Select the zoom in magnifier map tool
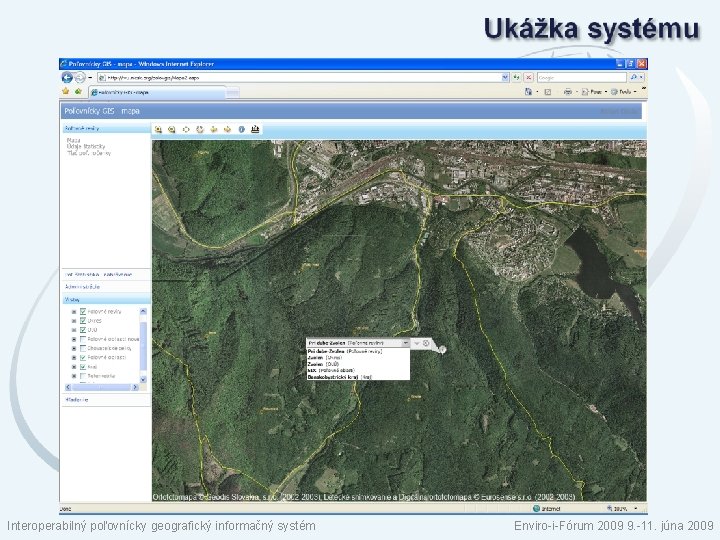Screen dimensions: 720x540 click(x=158, y=129)
